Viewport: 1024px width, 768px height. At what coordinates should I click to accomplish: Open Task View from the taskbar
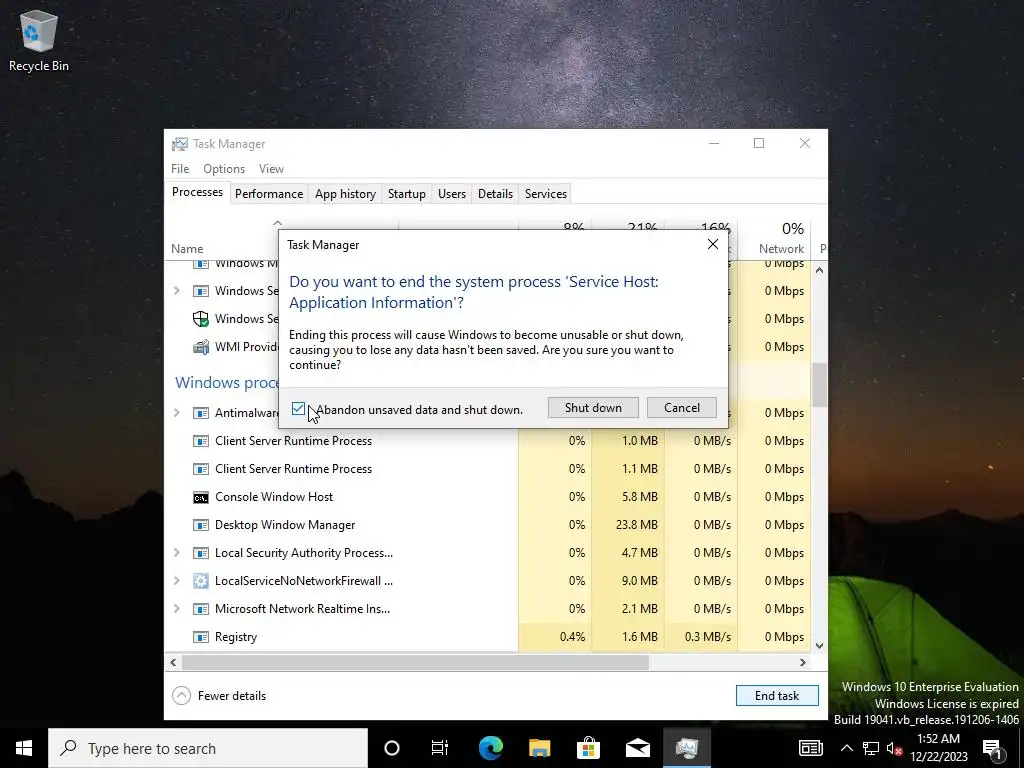pyautogui.click(x=440, y=748)
